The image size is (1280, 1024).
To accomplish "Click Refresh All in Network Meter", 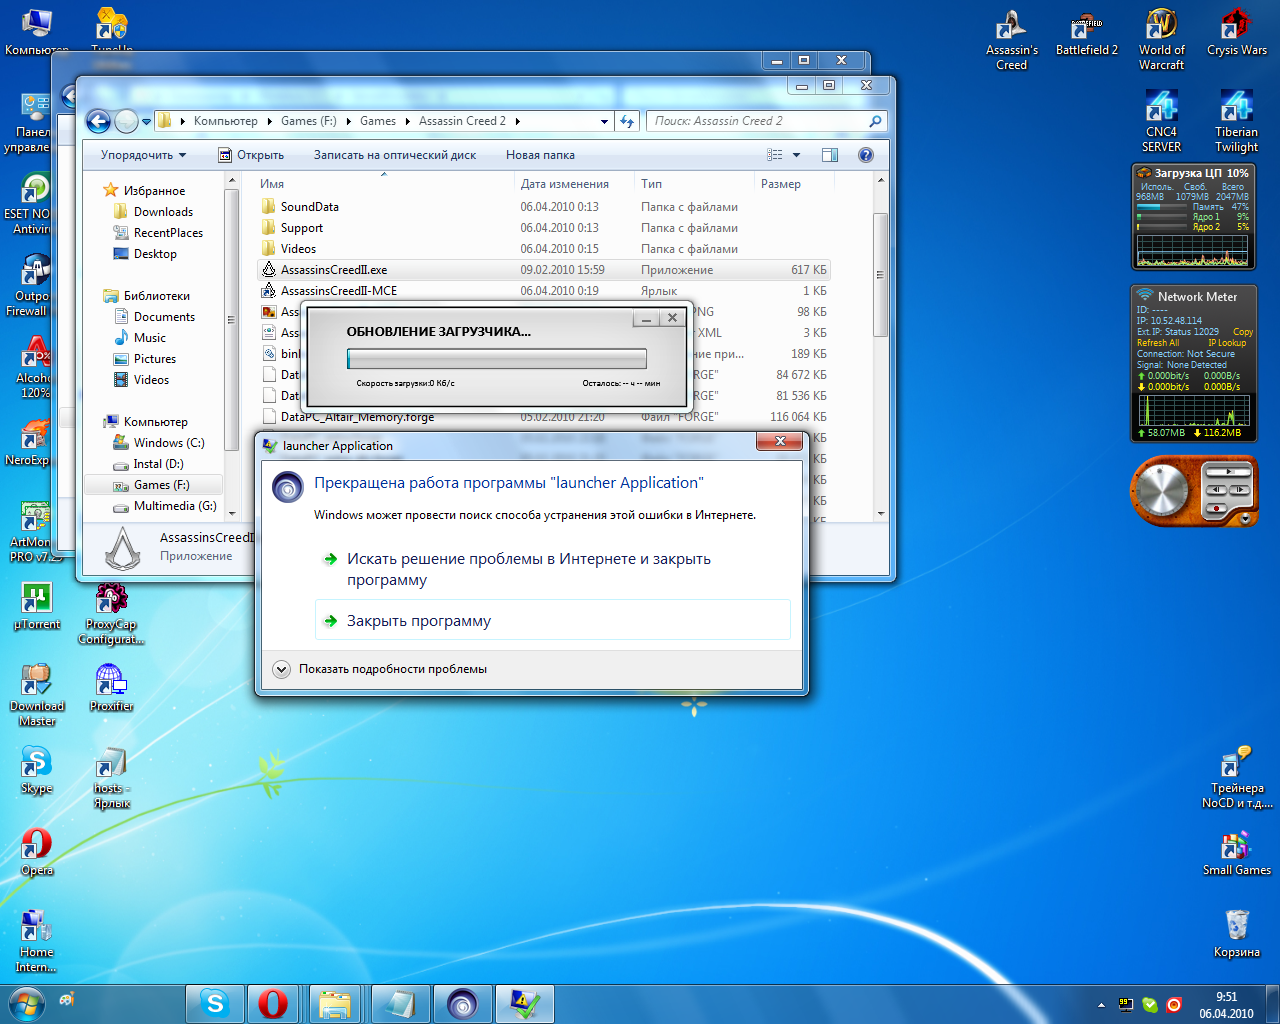I will point(1158,343).
